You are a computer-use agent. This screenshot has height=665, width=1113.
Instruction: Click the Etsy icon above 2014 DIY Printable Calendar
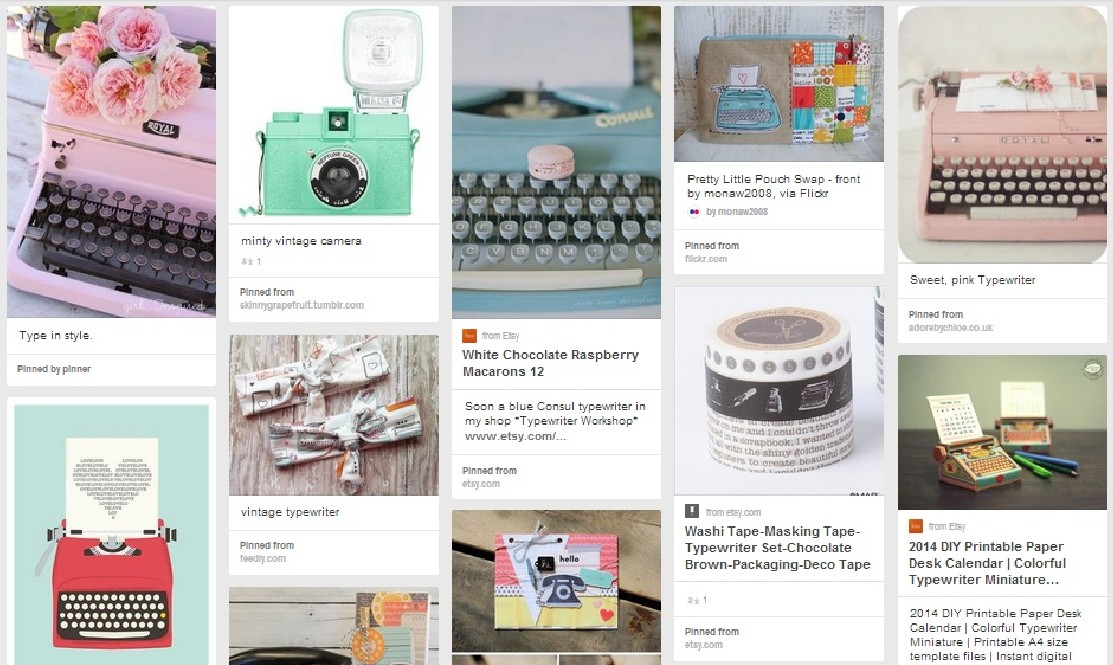point(916,527)
